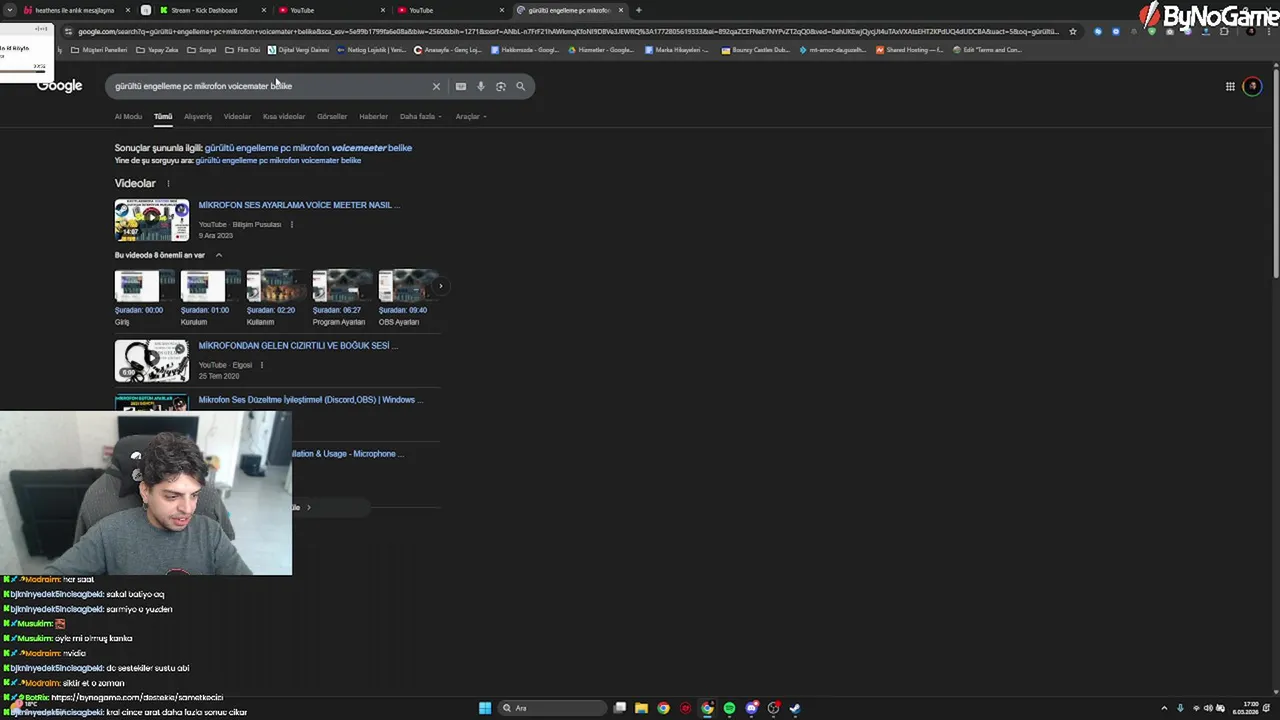Open the Film Dizi bookmarks folder
This screenshot has width=1280, height=720.
click(243, 50)
